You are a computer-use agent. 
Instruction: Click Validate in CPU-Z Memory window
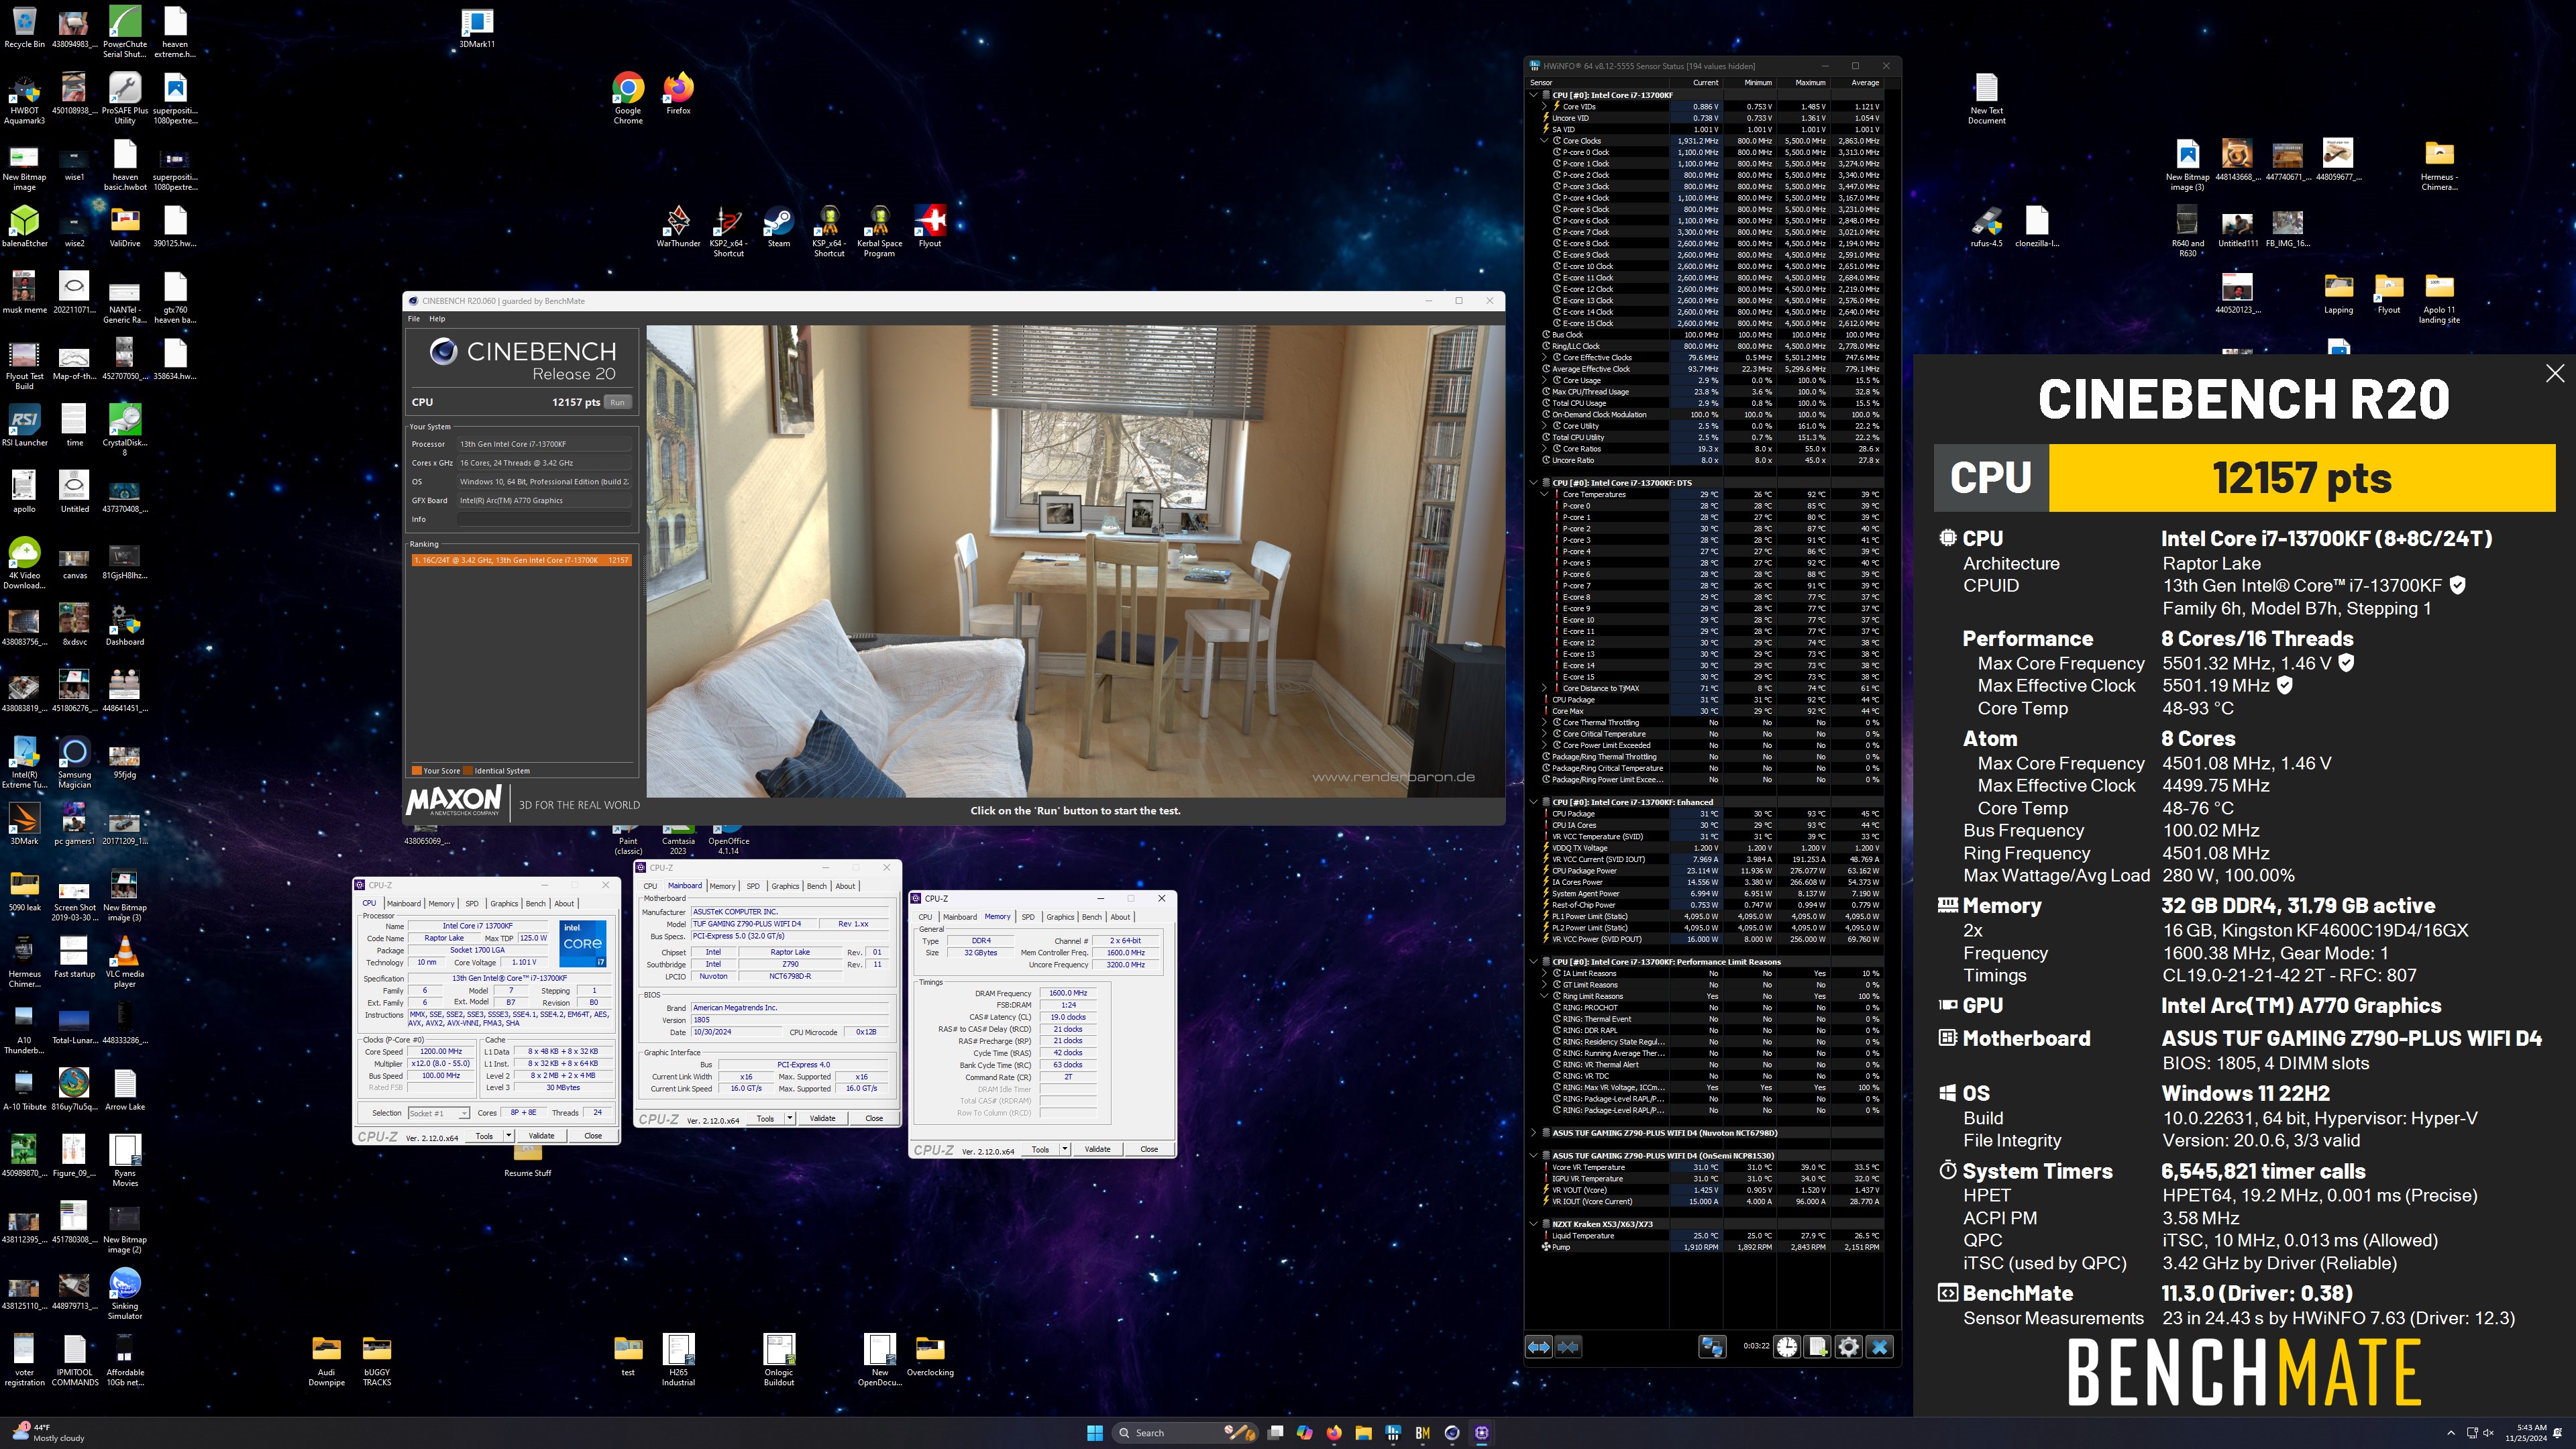click(1098, 1149)
